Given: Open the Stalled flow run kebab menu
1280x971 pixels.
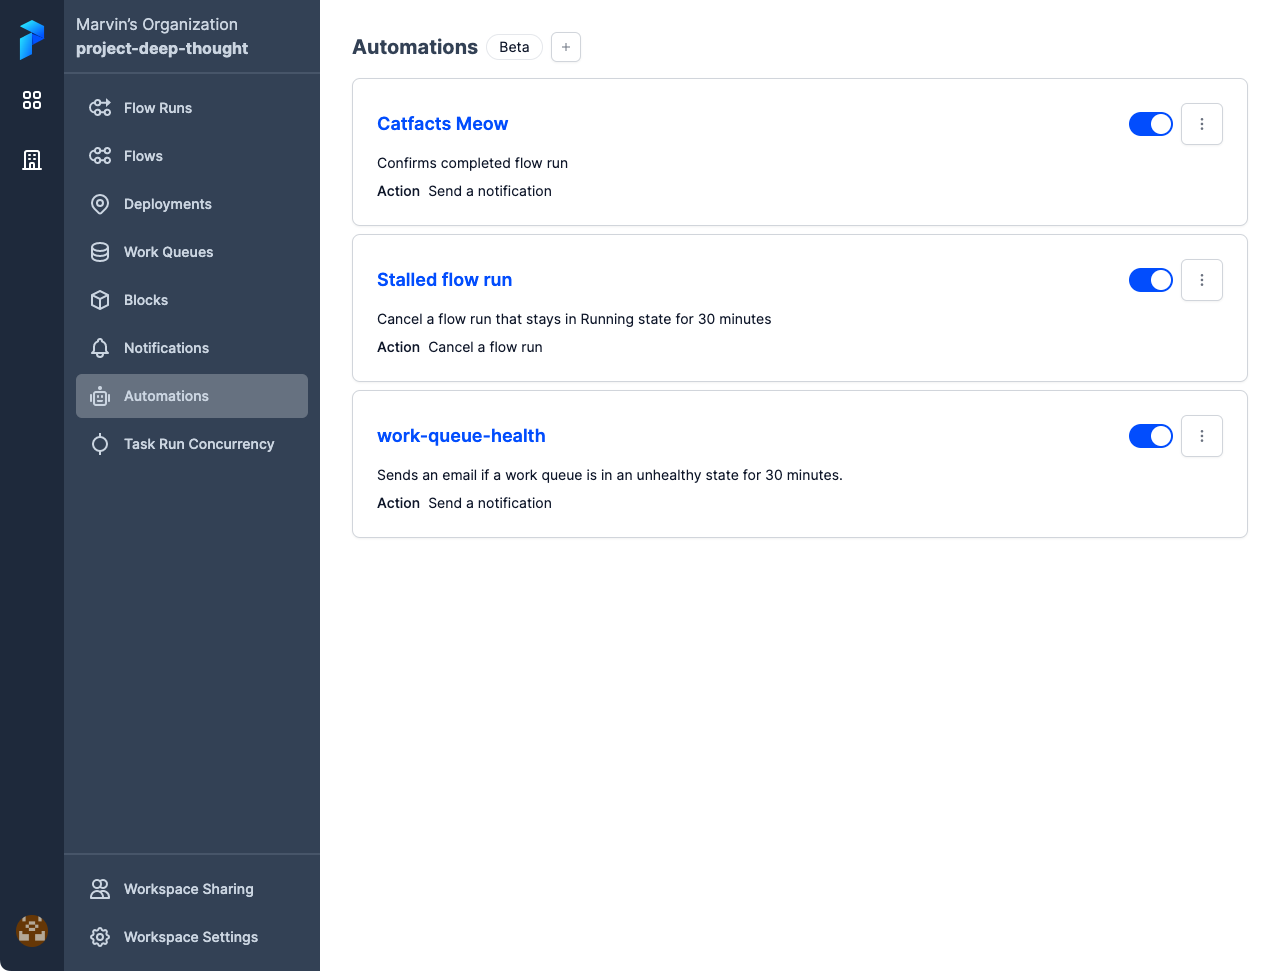Looking at the screenshot, I should 1202,280.
